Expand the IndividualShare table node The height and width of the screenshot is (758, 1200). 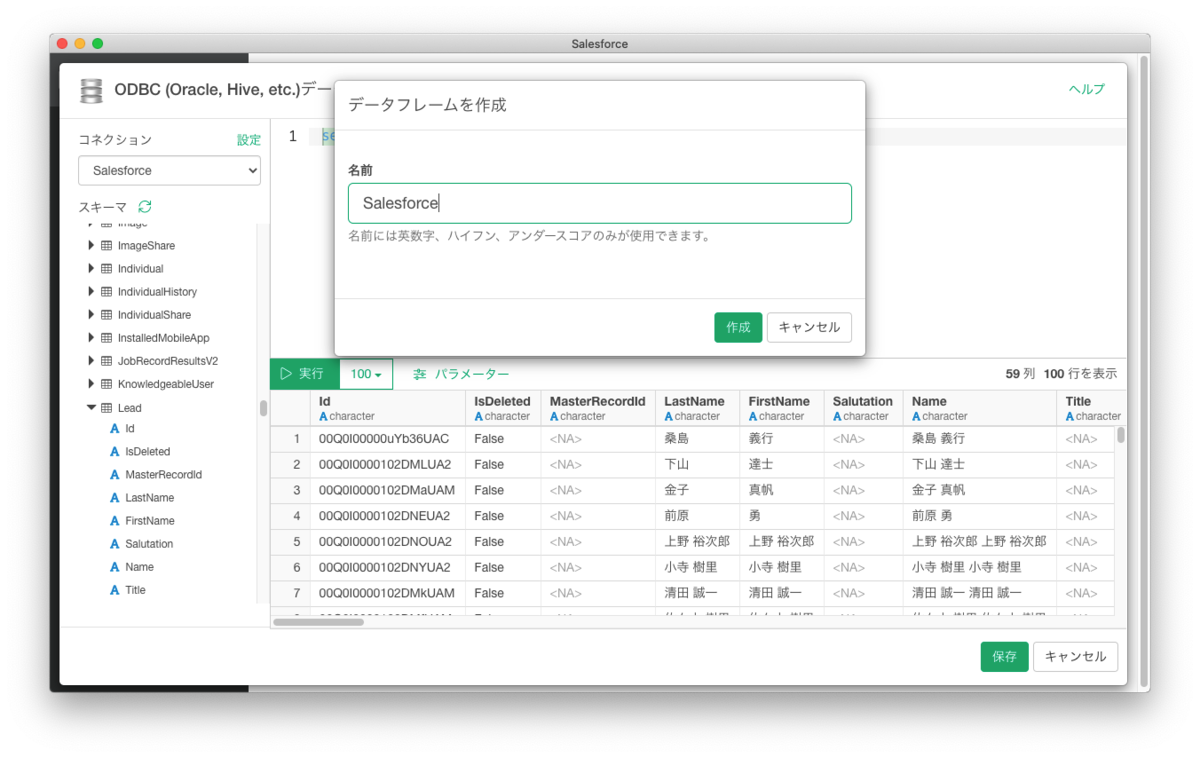(91, 315)
